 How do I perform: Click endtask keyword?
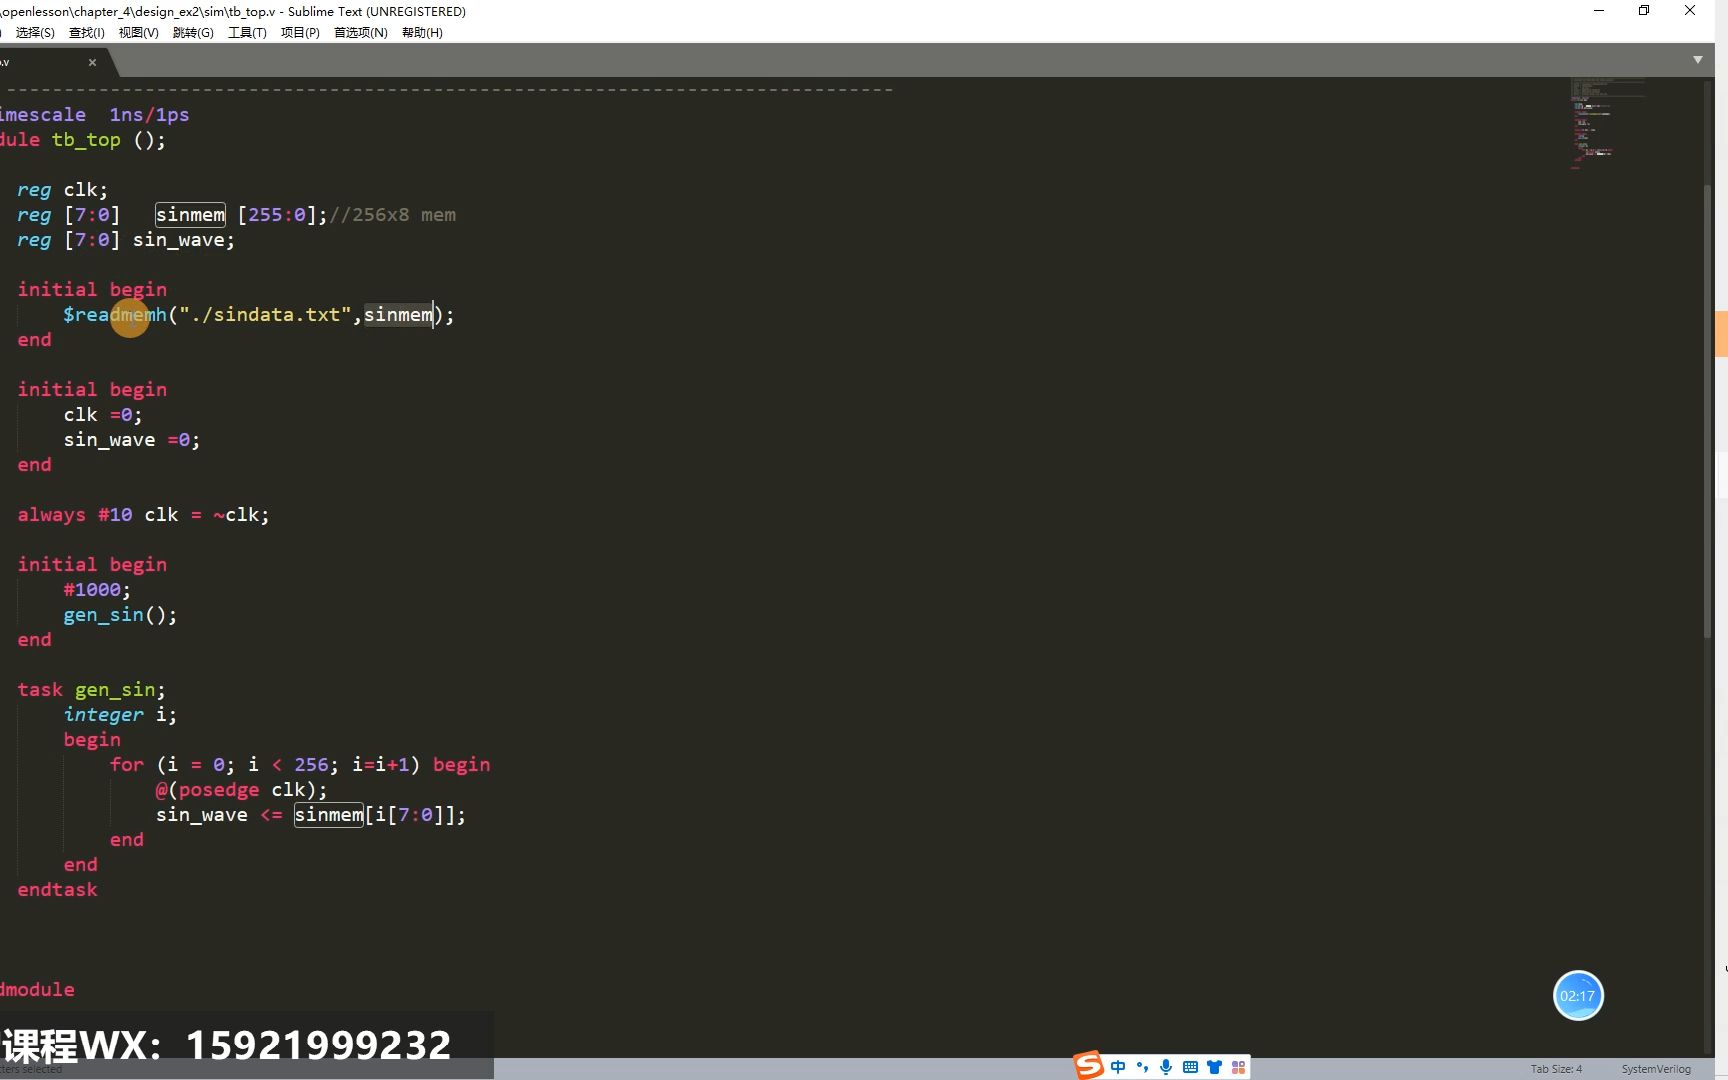(57, 890)
